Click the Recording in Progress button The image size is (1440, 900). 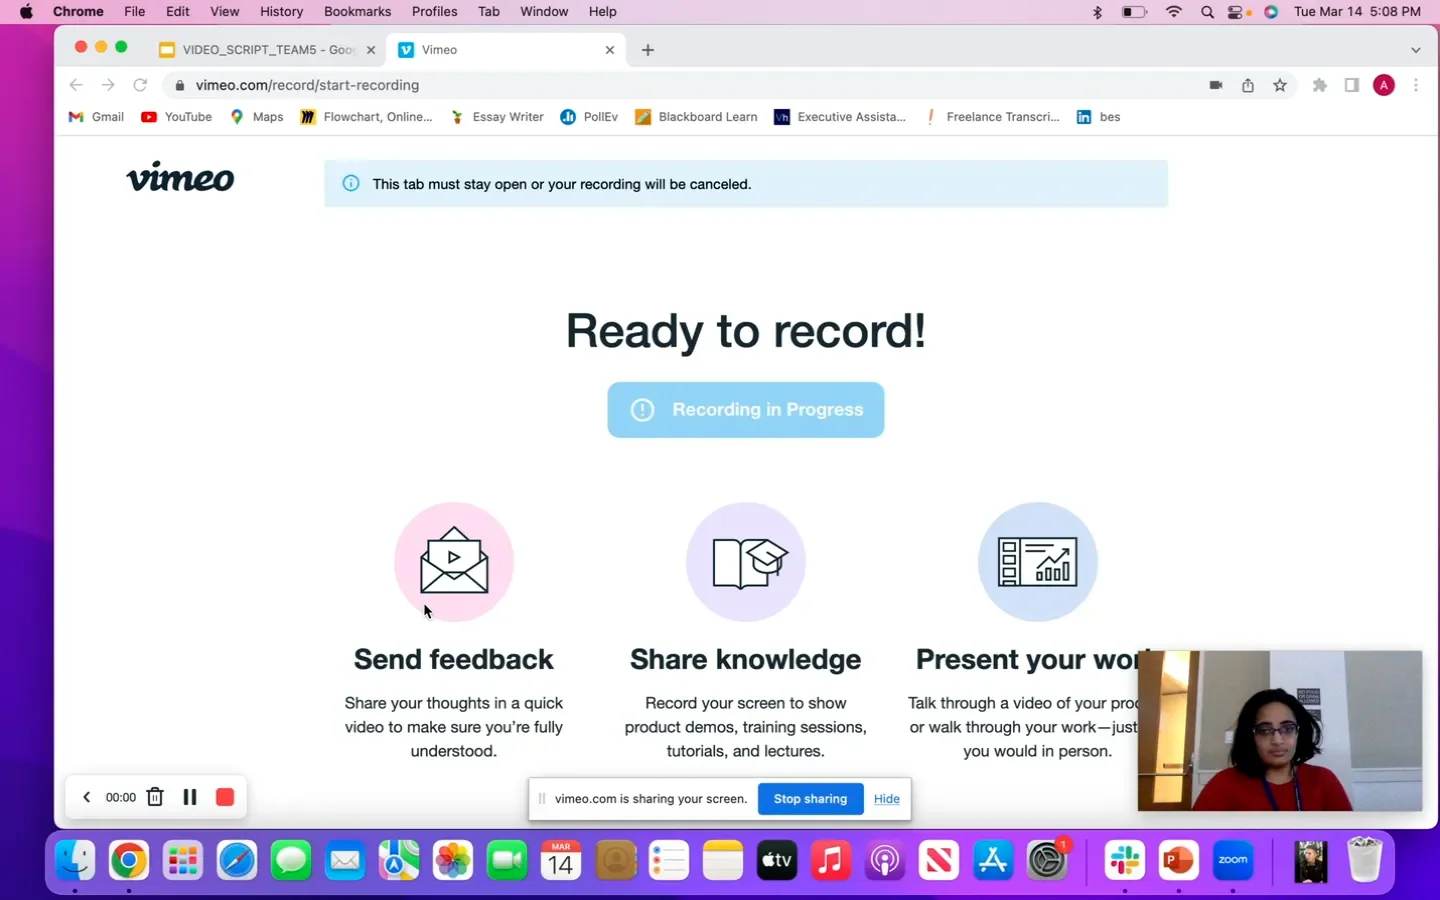pyautogui.click(x=746, y=410)
